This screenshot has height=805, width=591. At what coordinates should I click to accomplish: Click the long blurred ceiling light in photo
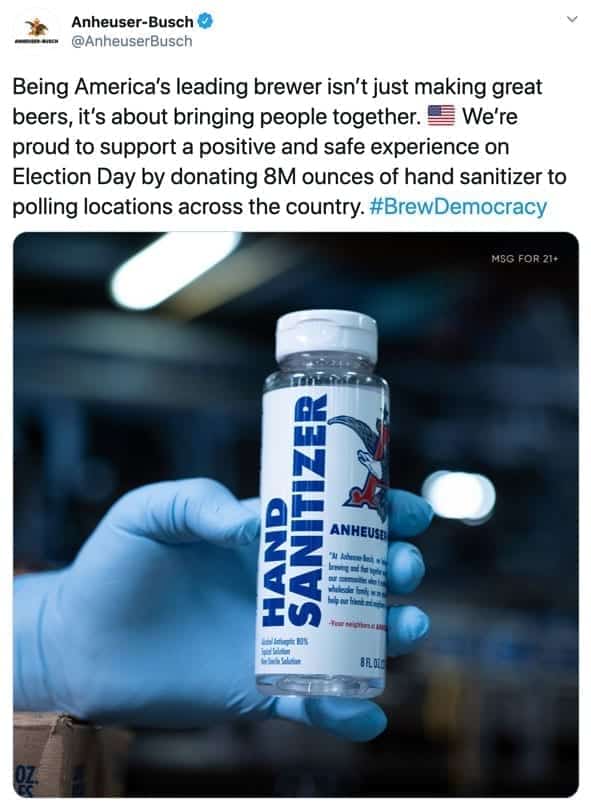(177, 269)
